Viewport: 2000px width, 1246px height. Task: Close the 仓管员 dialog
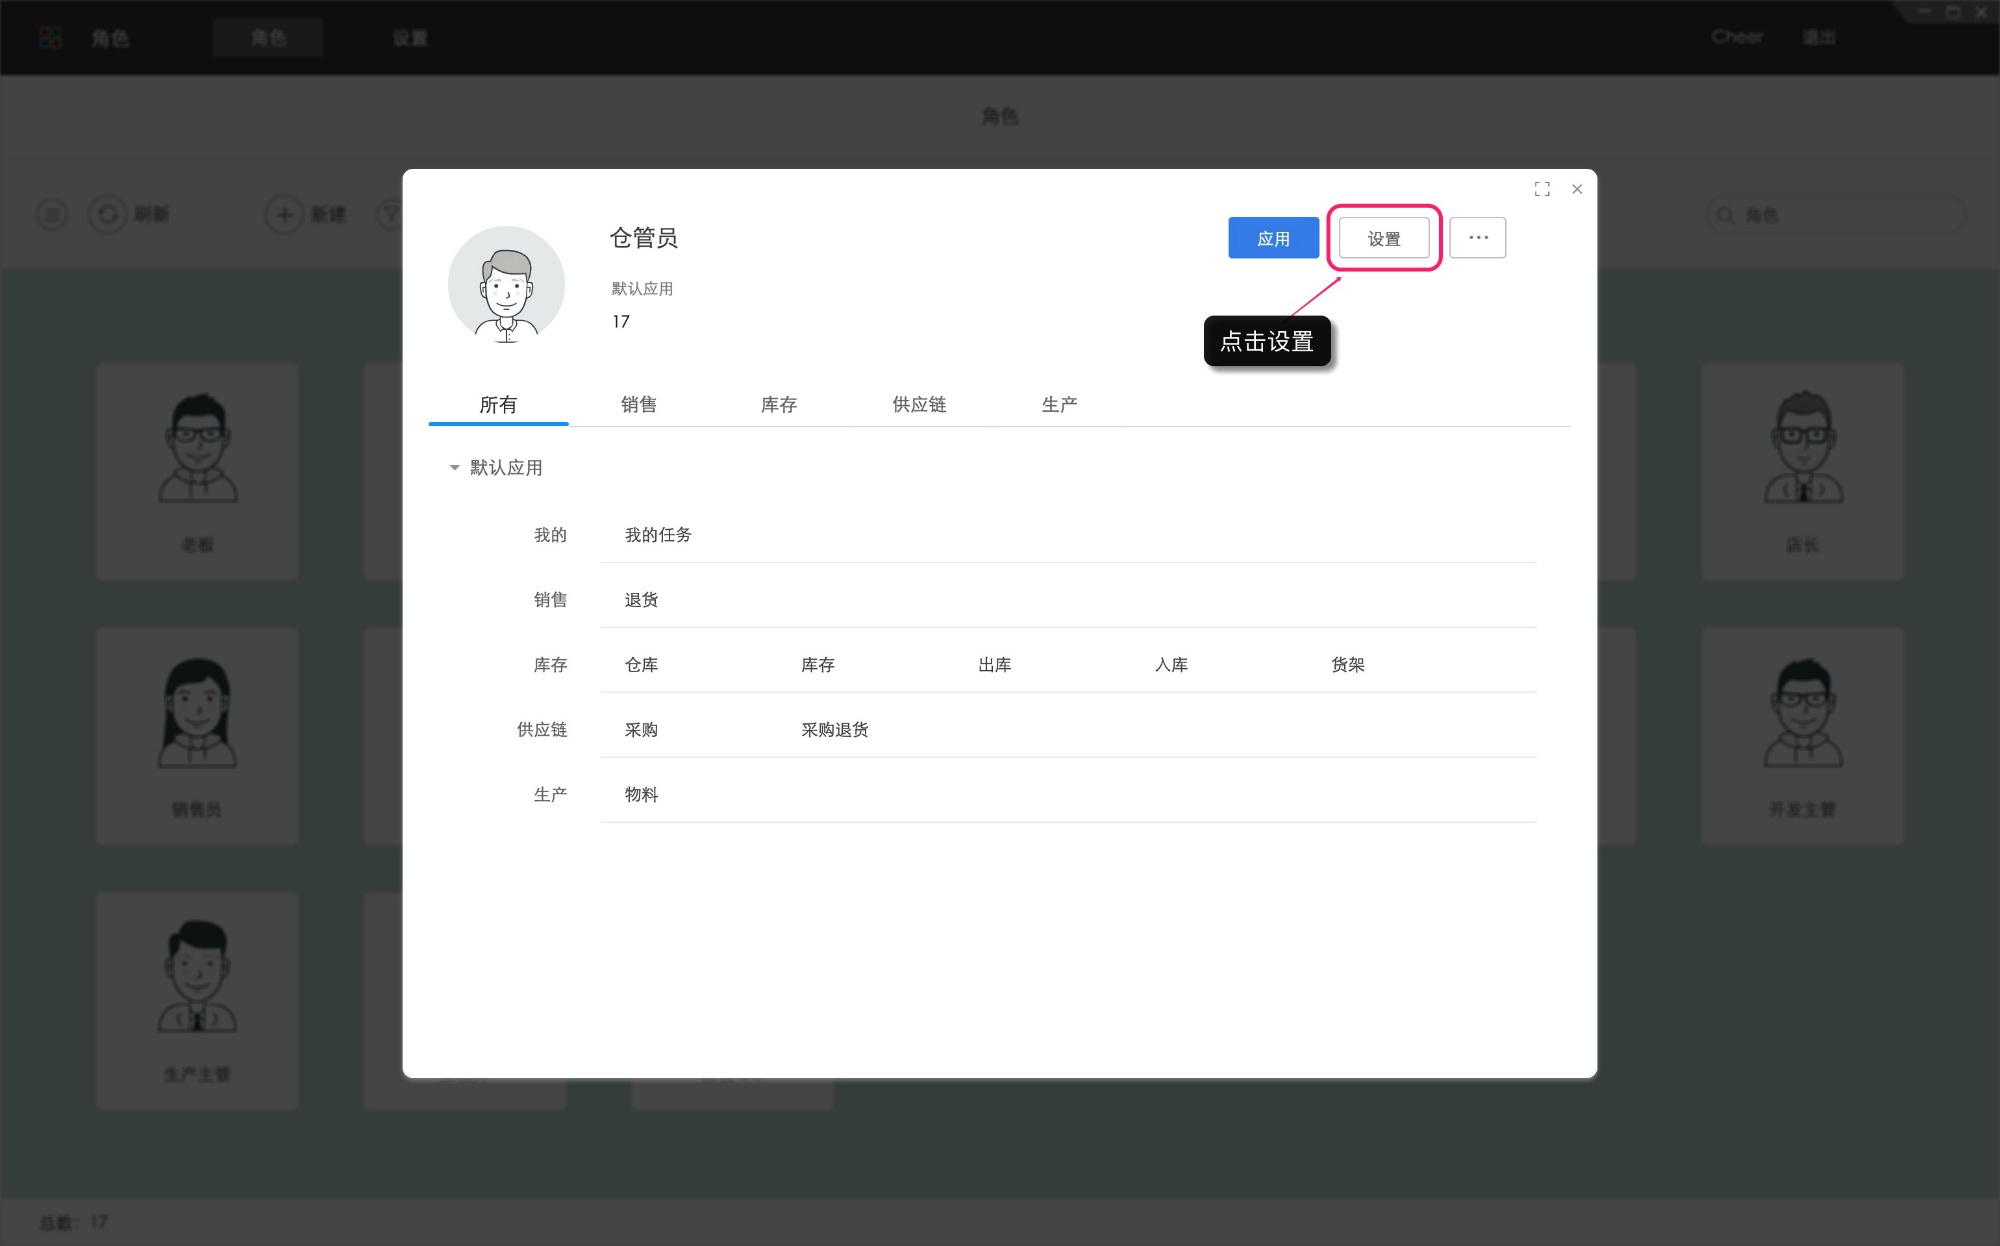[x=1577, y=189]
